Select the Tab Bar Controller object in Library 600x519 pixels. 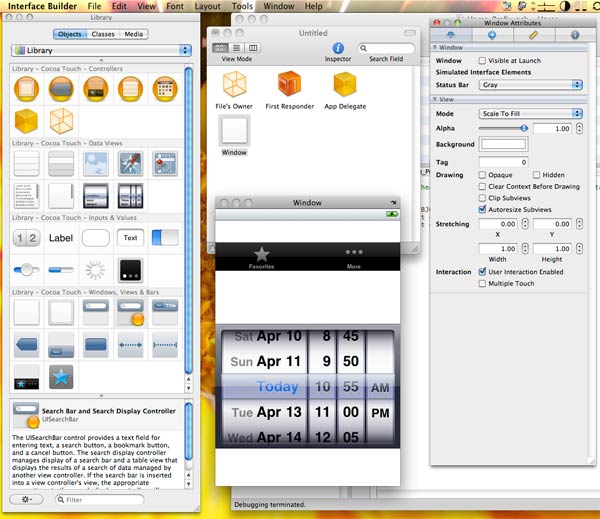(x=96, y=88)
